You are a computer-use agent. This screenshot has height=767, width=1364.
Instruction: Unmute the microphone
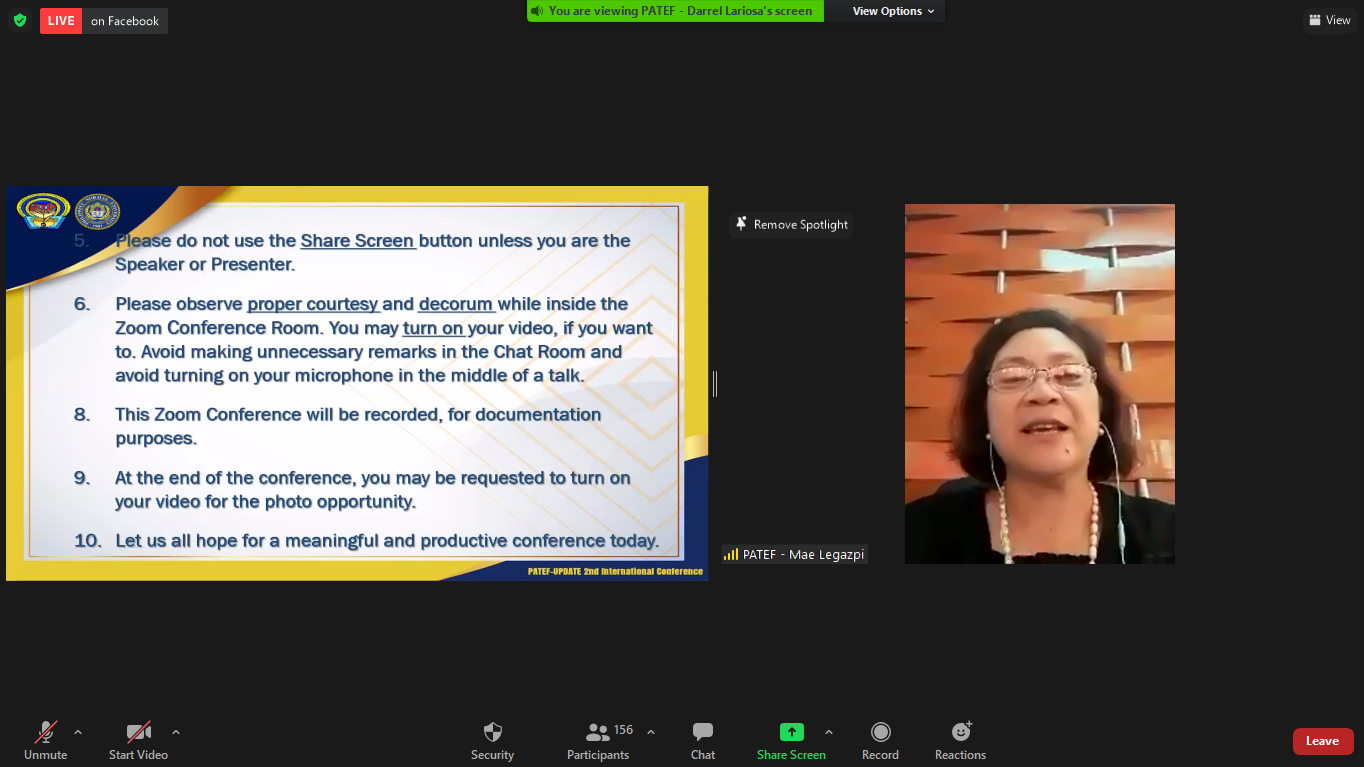(x=46, y=732)
